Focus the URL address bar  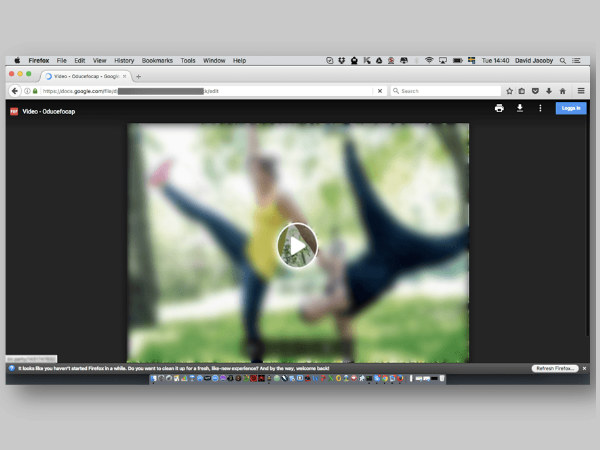(200, 91)
